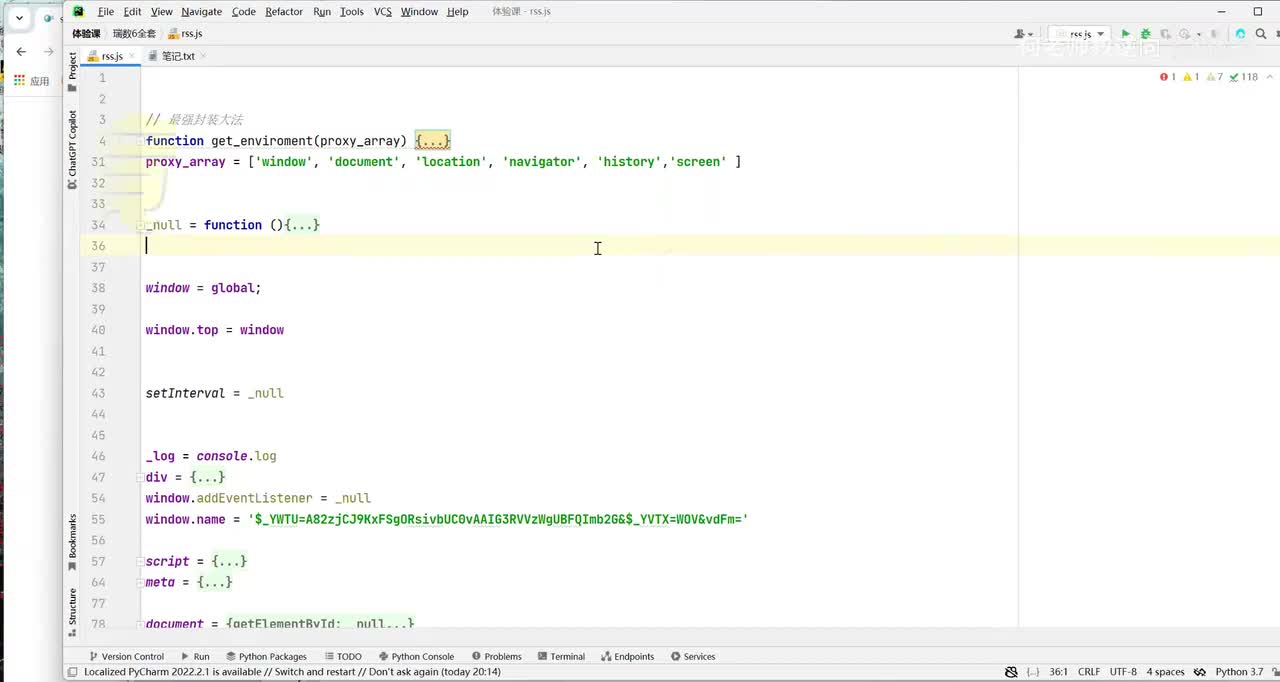Image resolution: width=1280 pixels, height=682 pixels.
Task: Click the 体验课 breadcrumb
Action: click(x=86, y=34)
